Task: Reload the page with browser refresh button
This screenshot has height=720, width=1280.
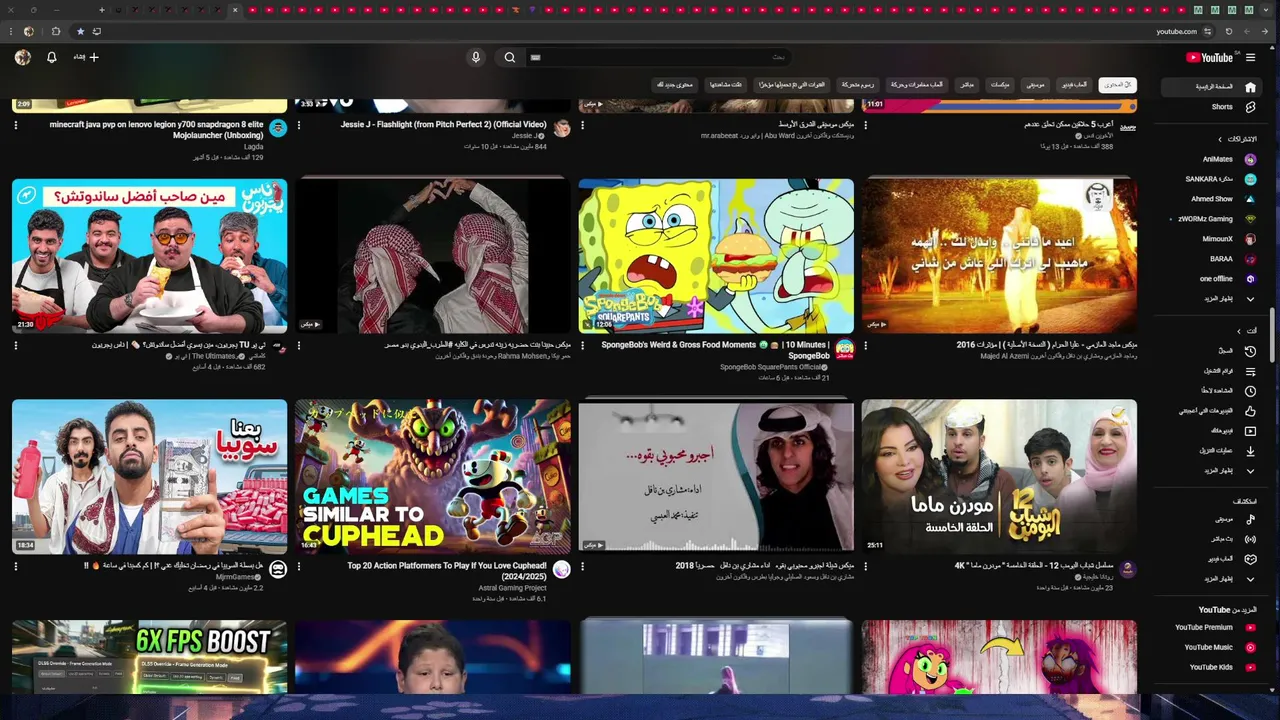Action: (1229, 31)
